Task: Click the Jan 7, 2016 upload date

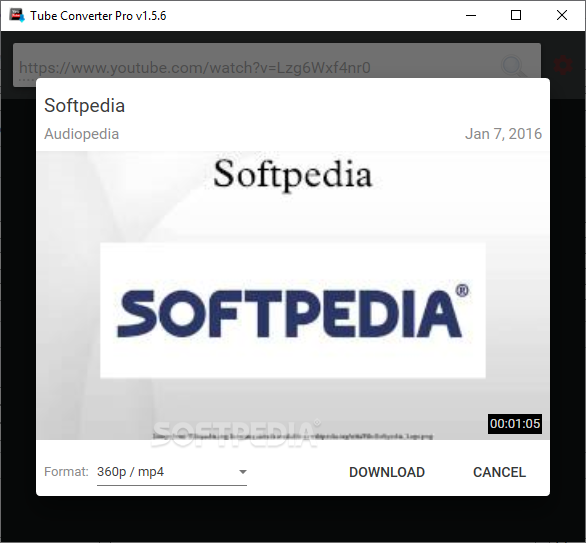Action: click(x=503, y=134)
